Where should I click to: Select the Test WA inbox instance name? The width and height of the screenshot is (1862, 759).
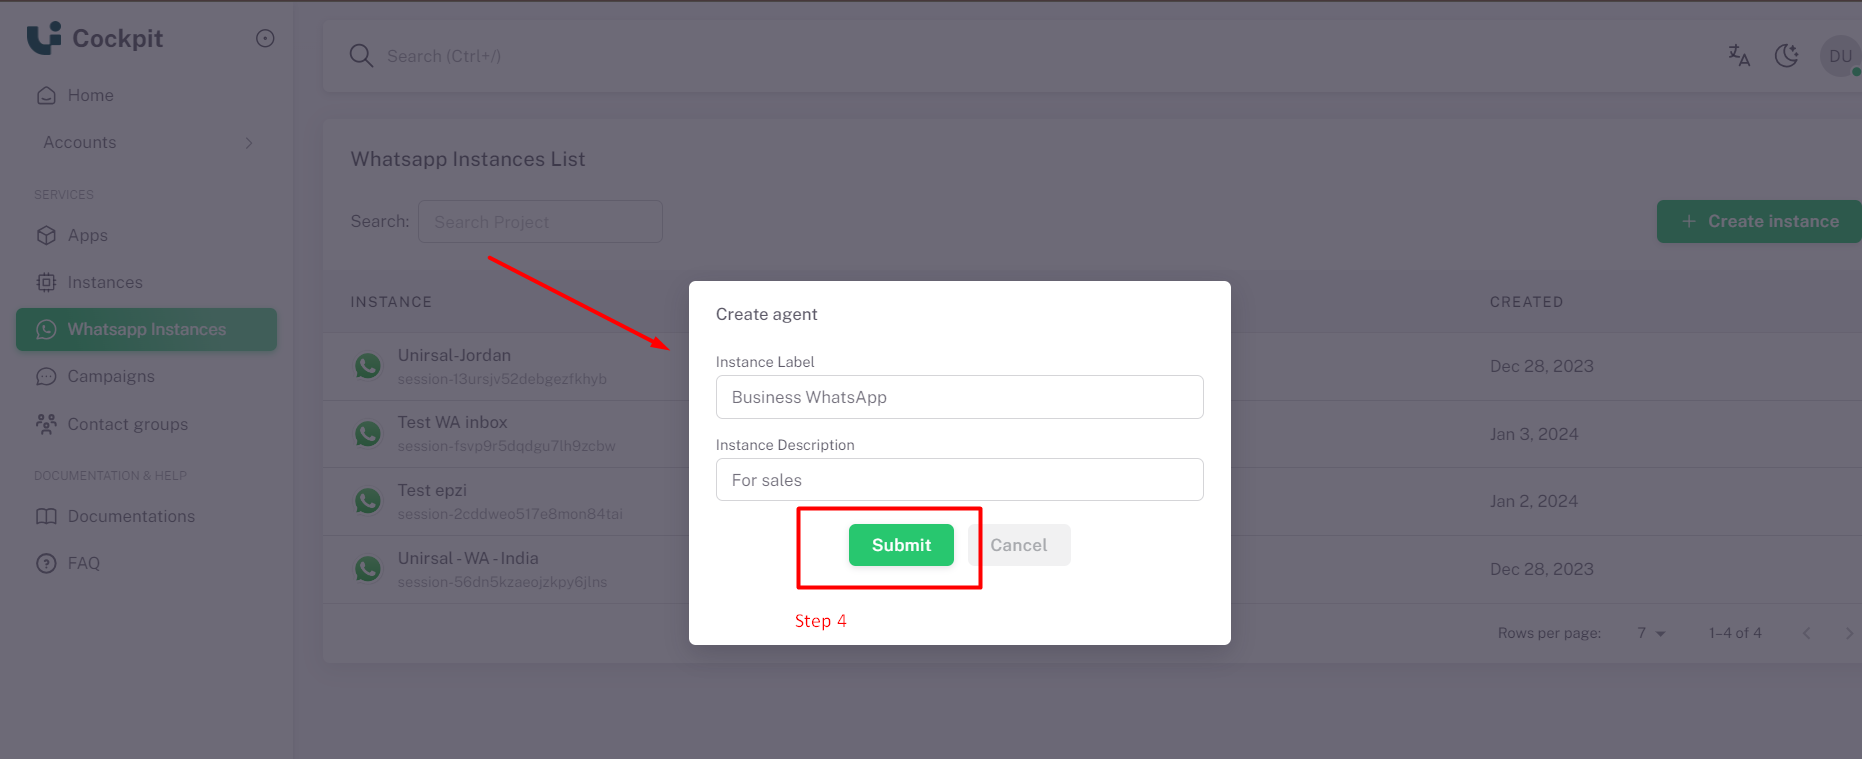click(x=452, y=422)
